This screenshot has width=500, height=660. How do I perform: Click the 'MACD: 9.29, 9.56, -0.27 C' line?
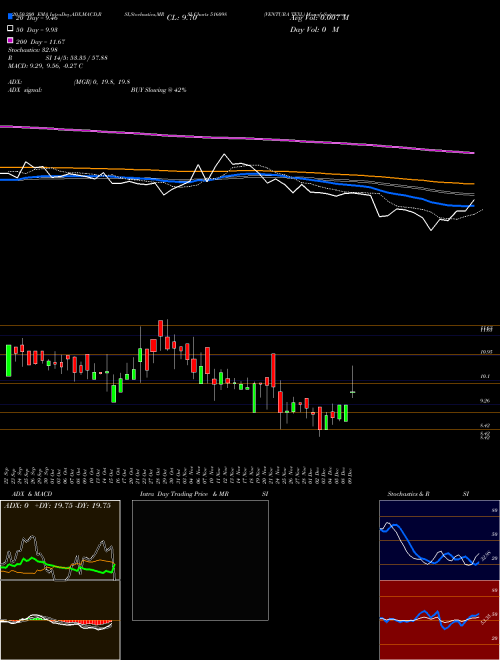45,66
